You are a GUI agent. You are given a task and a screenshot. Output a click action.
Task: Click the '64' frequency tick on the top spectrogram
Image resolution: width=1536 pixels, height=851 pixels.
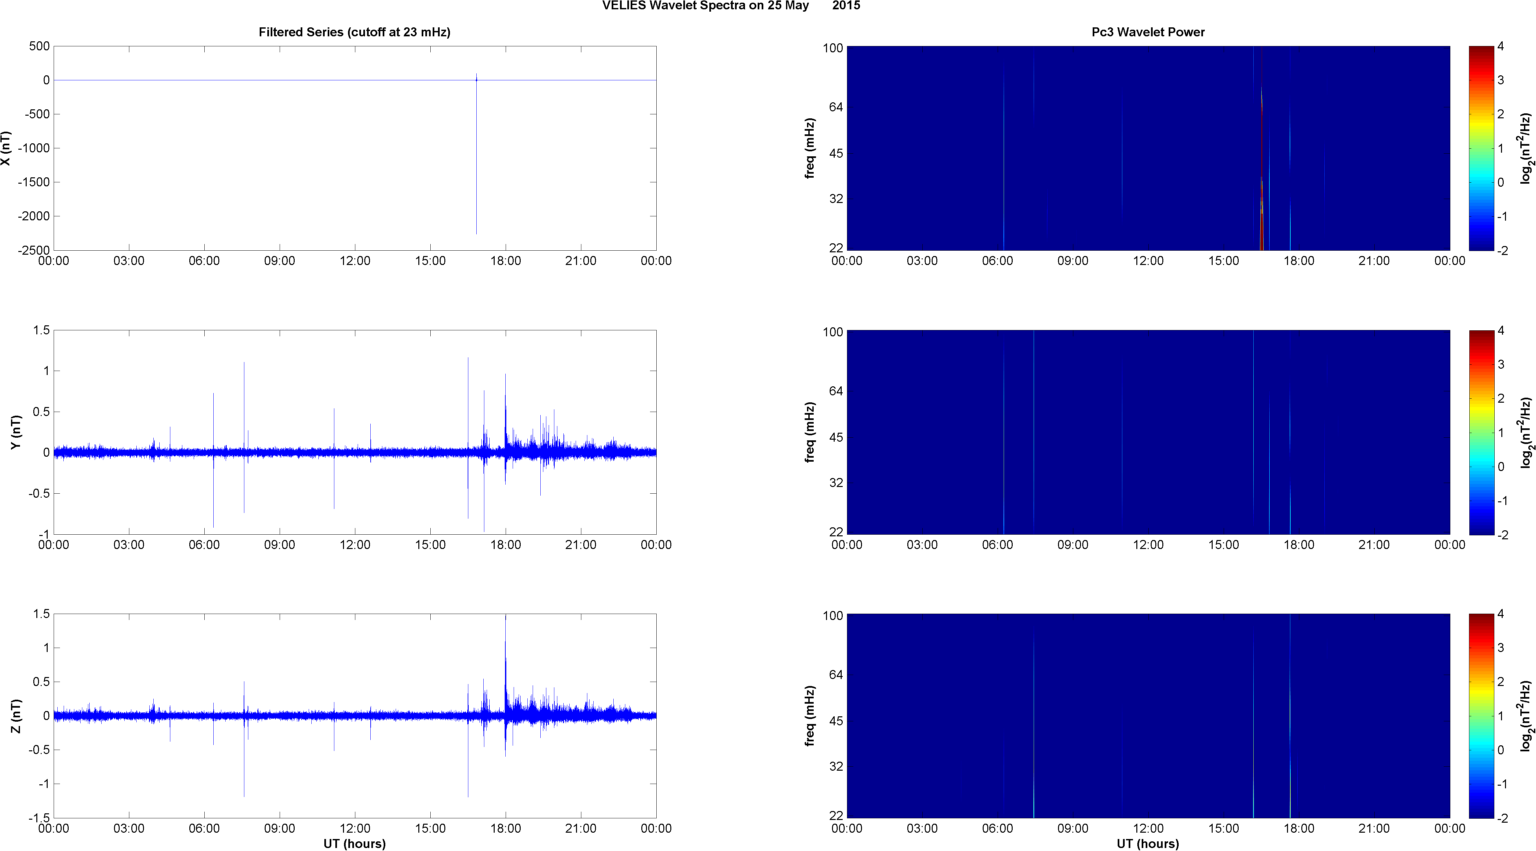[x=836, y=107]
